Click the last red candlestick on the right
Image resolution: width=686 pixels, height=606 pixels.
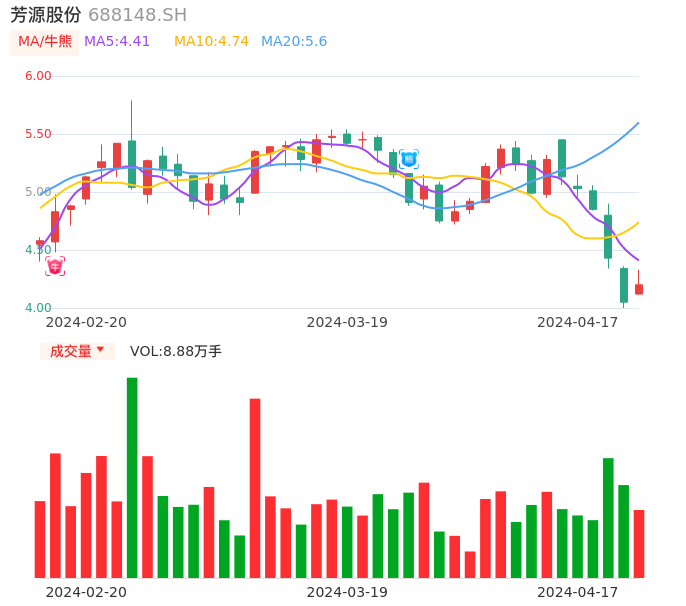[x=639, y=289]
